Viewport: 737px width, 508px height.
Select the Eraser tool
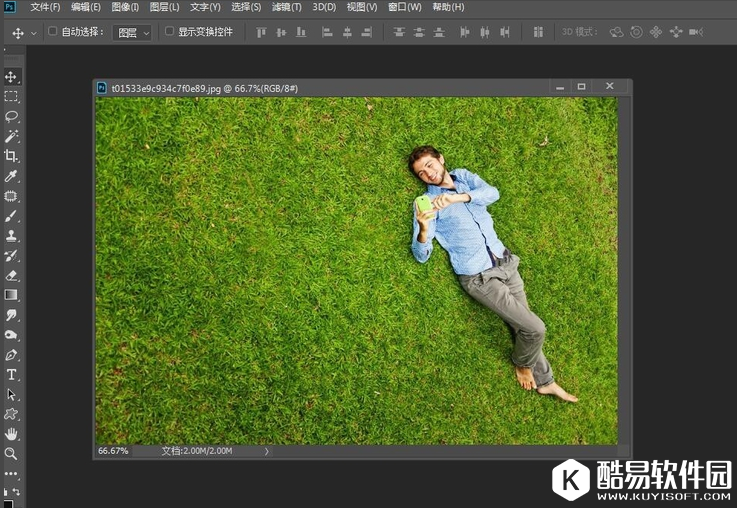[x=11, y=275]
